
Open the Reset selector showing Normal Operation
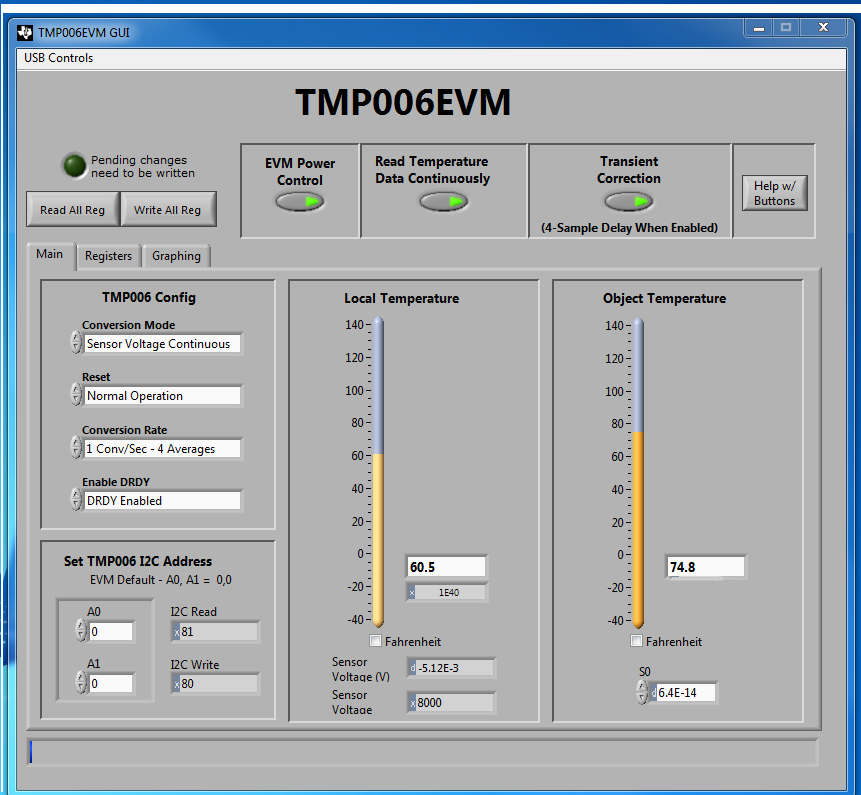click(x=163, y=396)
